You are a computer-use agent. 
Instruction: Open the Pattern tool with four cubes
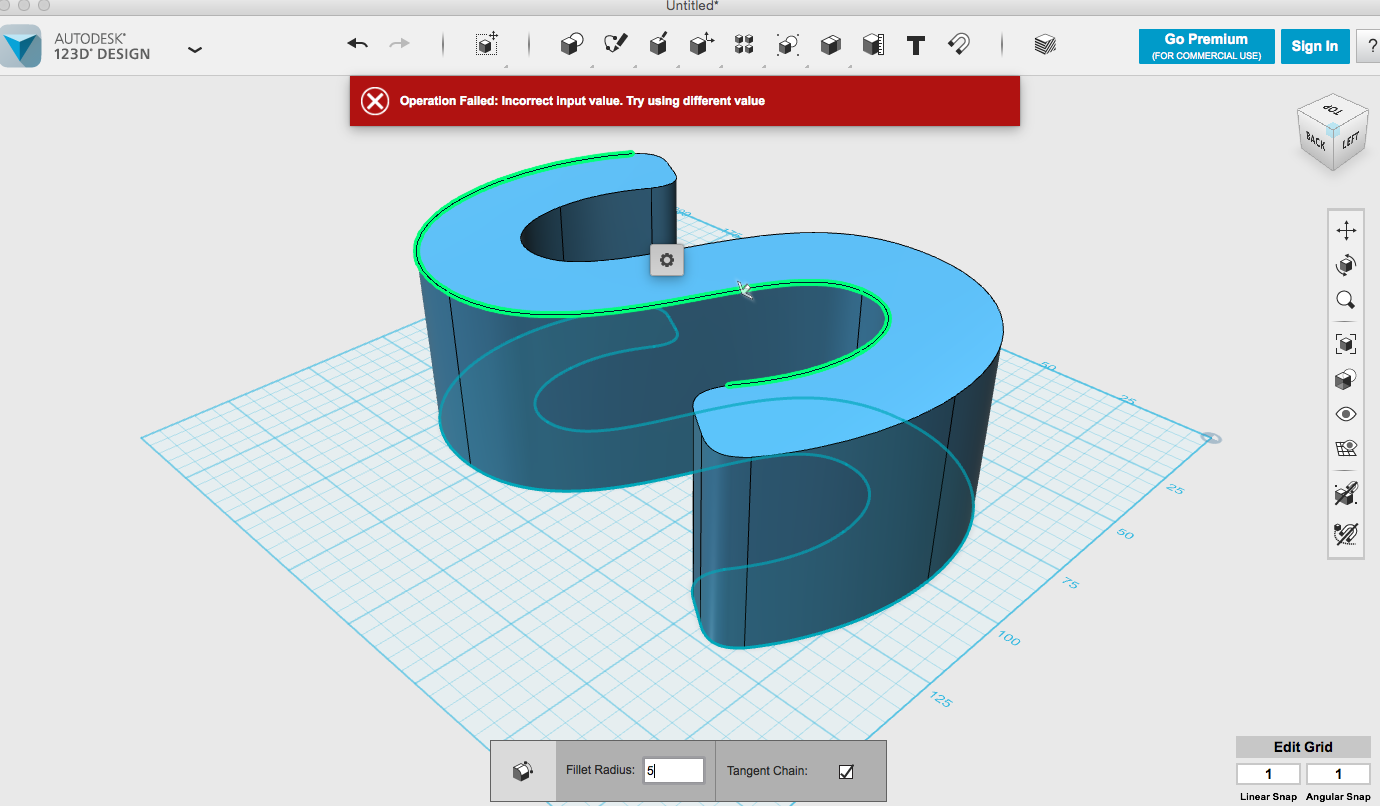tap(744, 44)
